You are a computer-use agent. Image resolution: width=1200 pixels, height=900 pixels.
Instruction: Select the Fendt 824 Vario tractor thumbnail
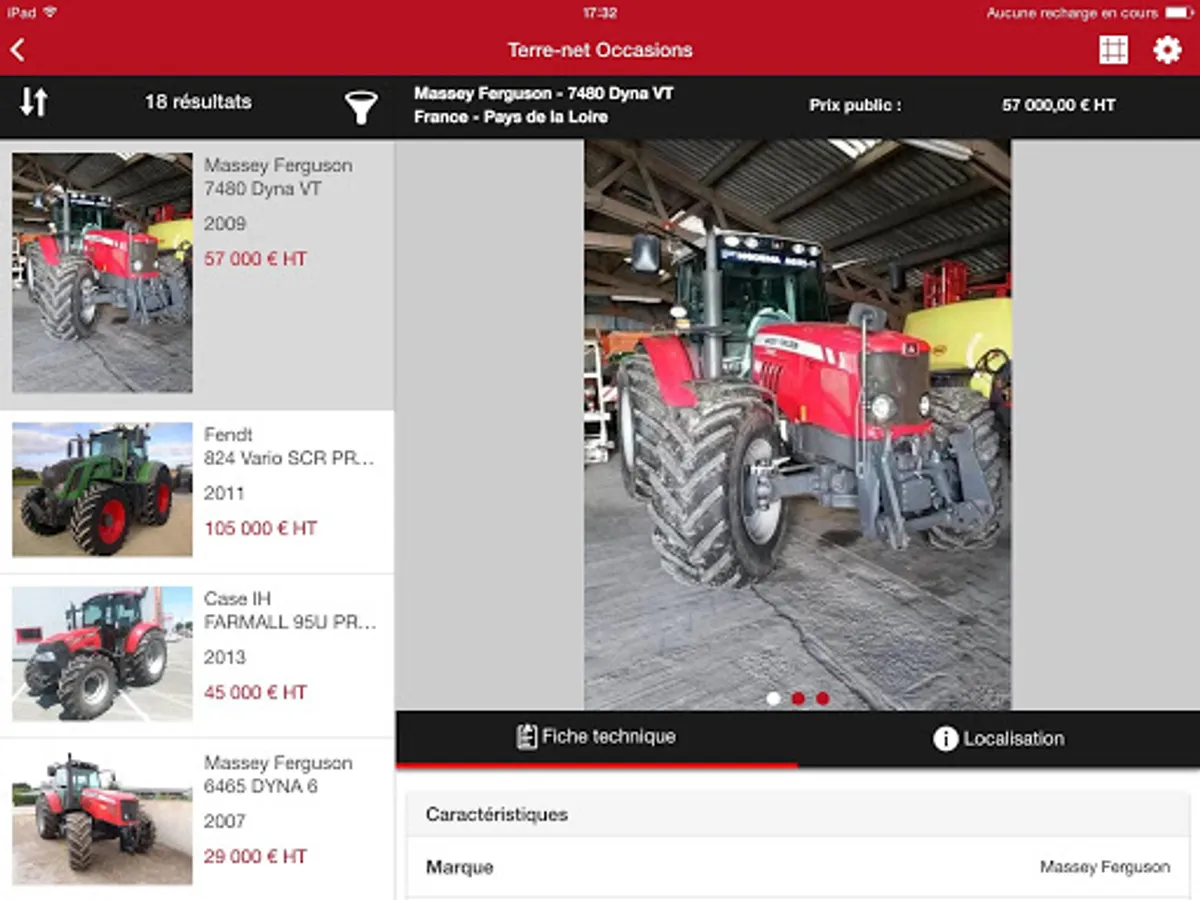[x=102, y=489]
